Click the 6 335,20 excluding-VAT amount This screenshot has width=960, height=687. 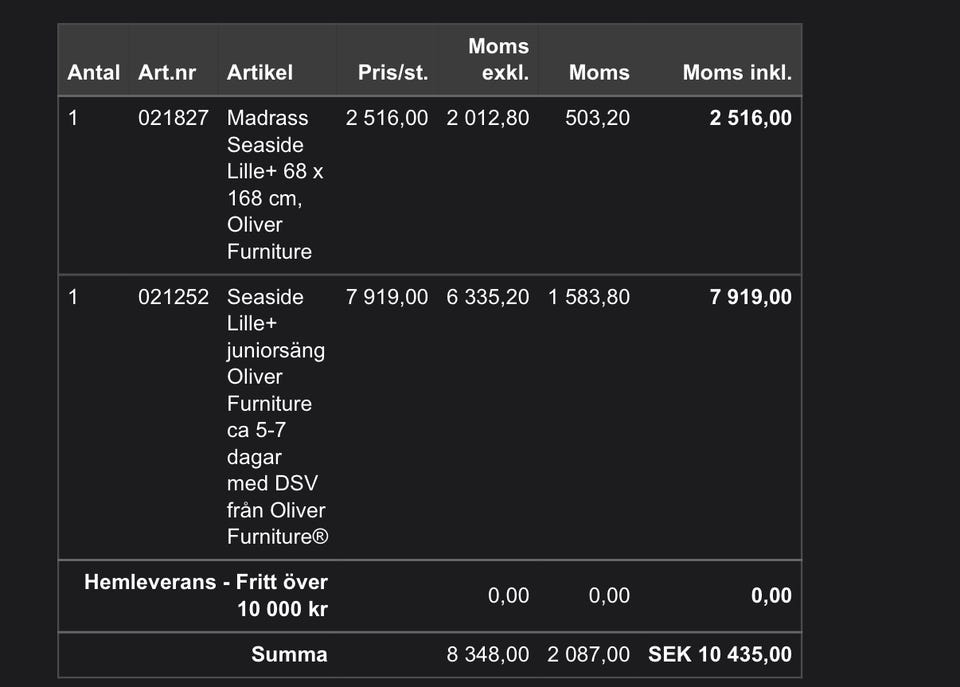tap(488, 297)
